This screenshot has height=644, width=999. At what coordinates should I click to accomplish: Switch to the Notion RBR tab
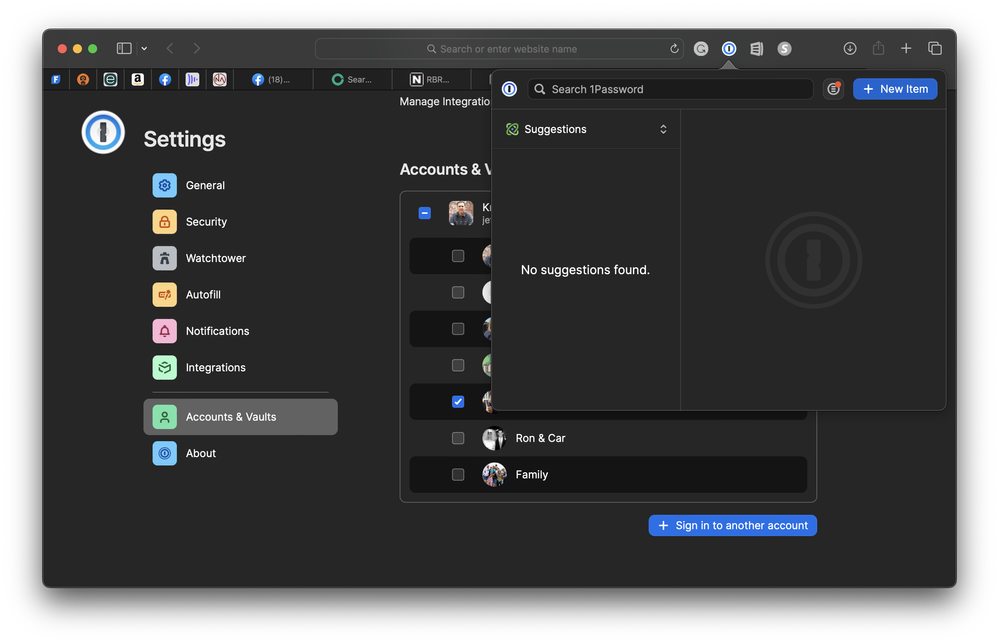click(430, 79)
